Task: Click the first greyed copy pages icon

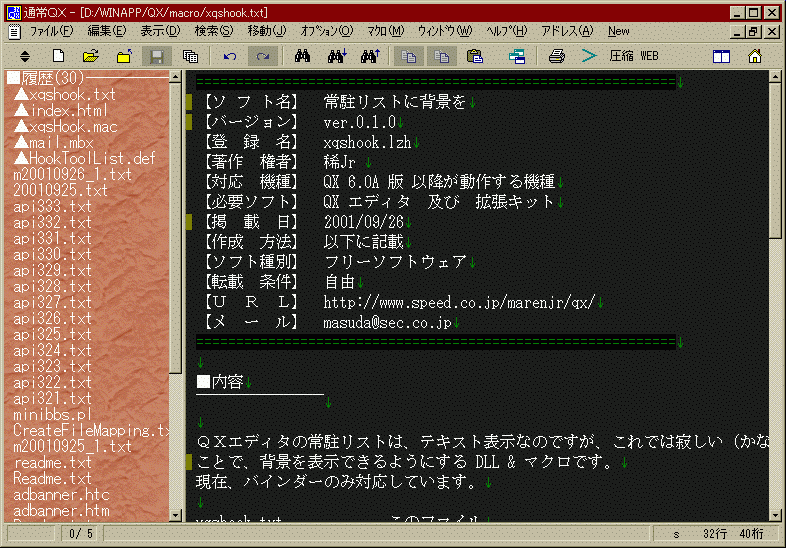Action: click(409, 56)
